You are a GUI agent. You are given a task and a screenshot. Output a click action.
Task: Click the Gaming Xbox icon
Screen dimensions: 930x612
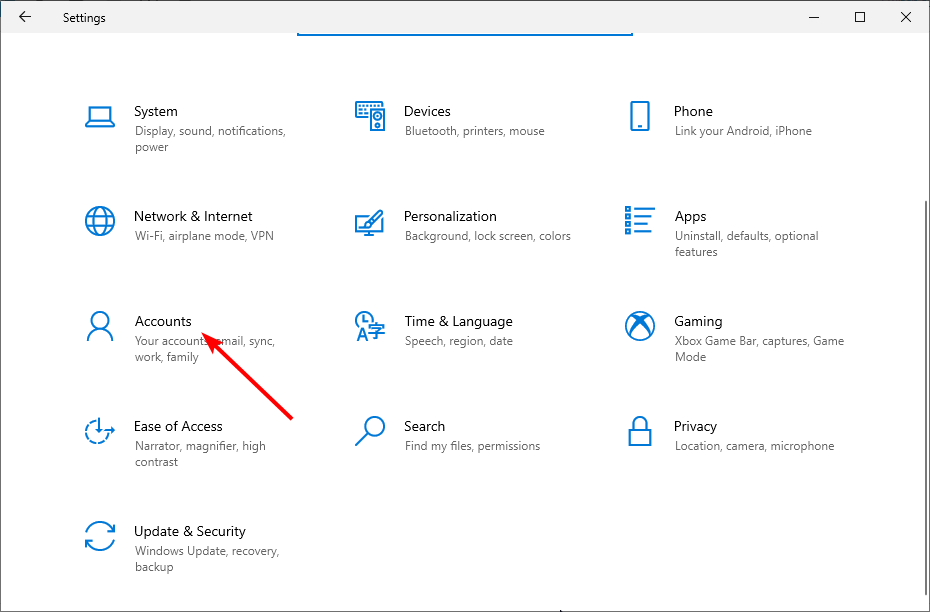click(640, 326)
